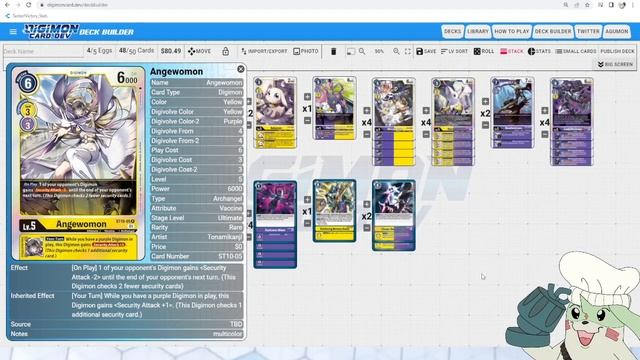Select the blue-bordered yellow option card
Image resolution: width=640 pixels, height=360 pixels.
[334, 211]
